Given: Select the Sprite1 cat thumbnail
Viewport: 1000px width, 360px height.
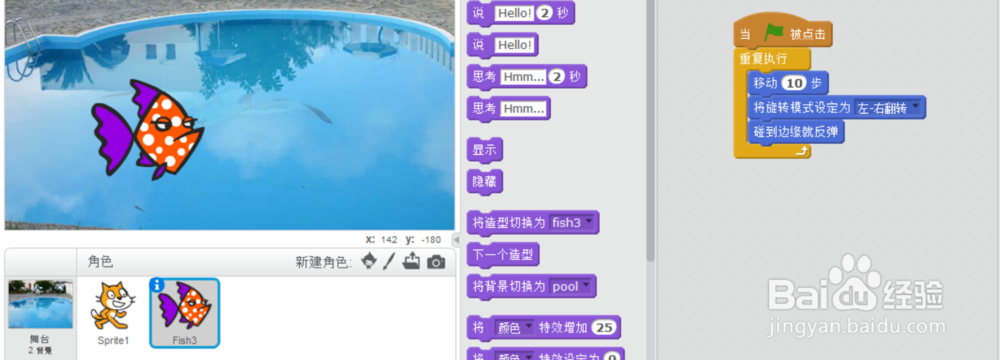Looking at the screenshot, I should [113, 313].
